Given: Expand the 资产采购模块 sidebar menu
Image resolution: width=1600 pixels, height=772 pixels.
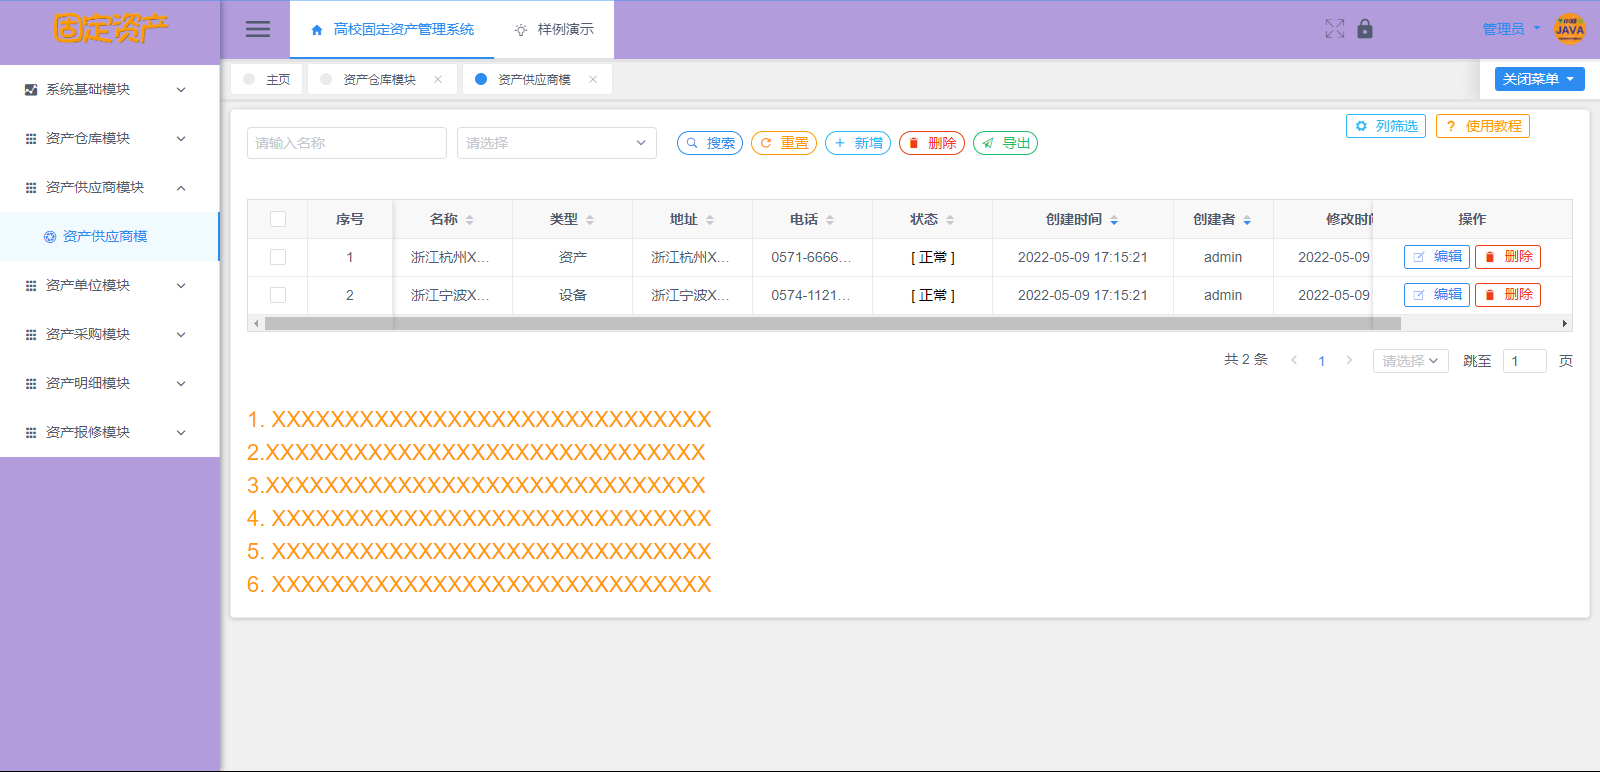Looking at the screenshot, I should pyautogui.click(x=108, y=334).
